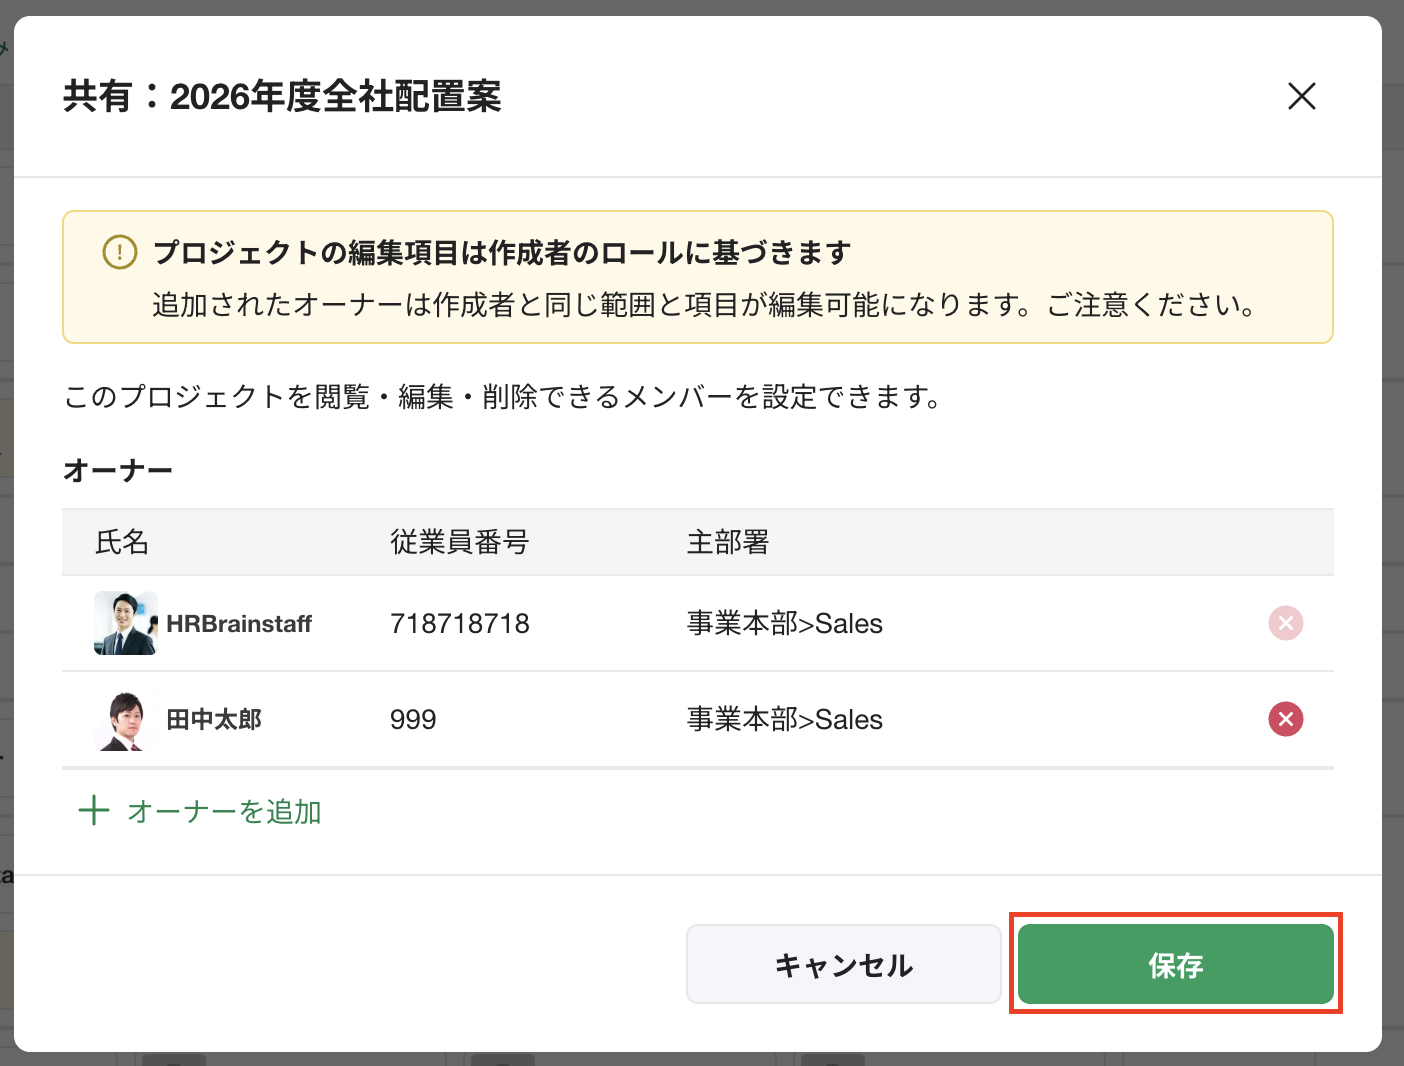Click employee number 718718718
The image size is (1404, 1066).
(x=459, y=624)
